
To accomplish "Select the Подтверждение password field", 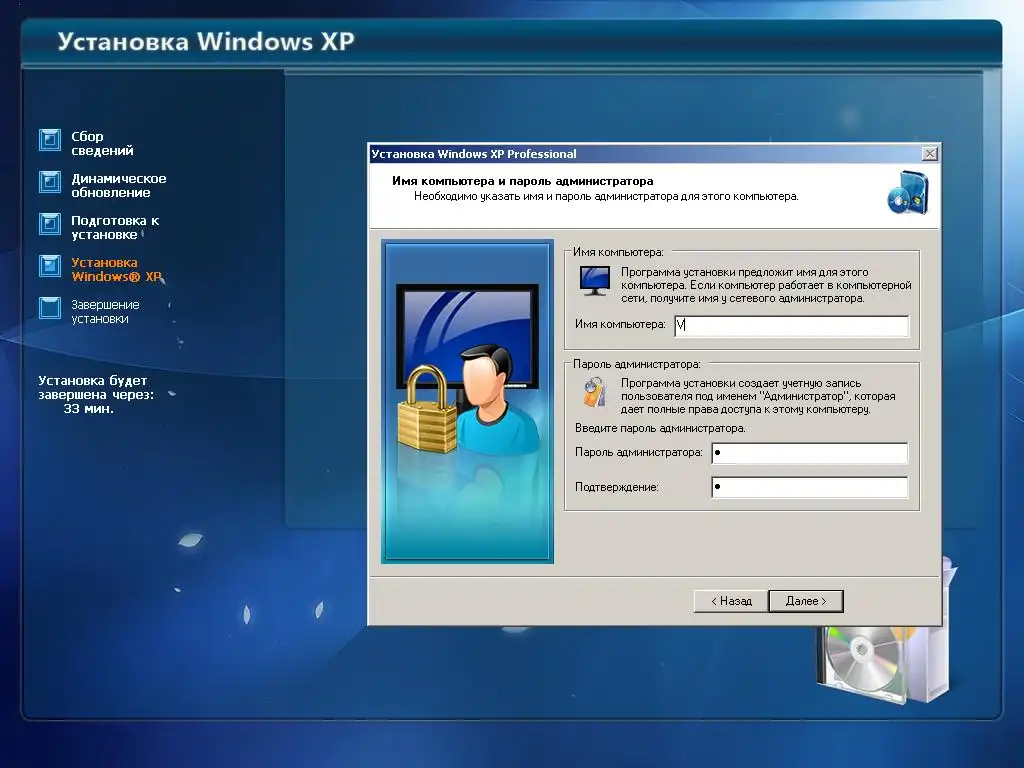I will (x=809, y=487).
